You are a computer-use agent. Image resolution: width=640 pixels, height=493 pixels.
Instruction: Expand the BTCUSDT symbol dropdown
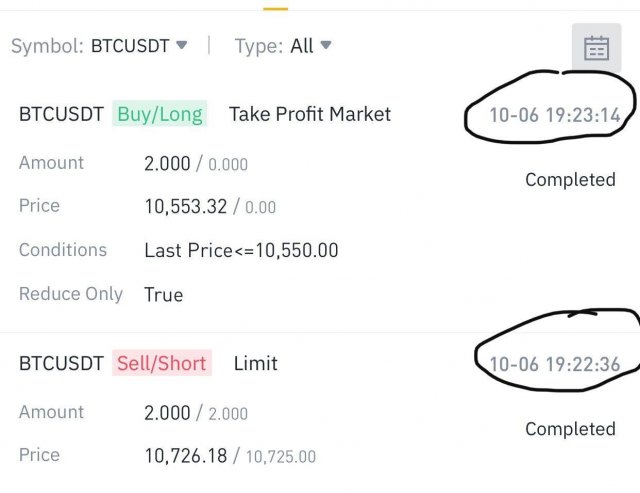point(139,46)
